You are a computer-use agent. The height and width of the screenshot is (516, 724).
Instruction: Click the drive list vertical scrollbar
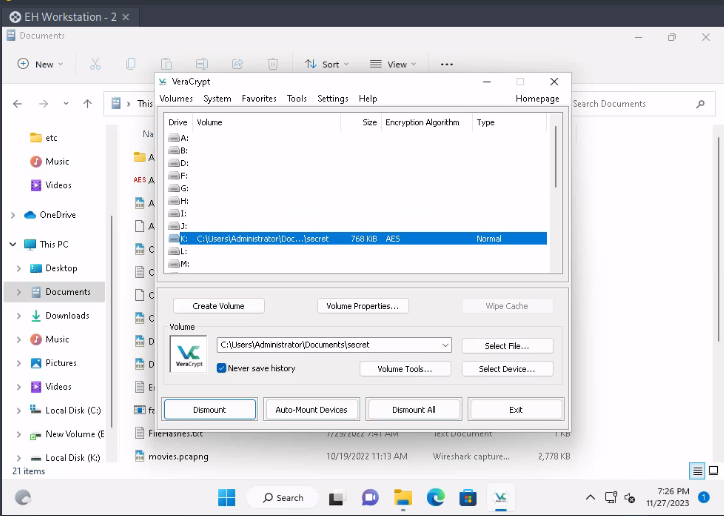[x=555, y=155]
